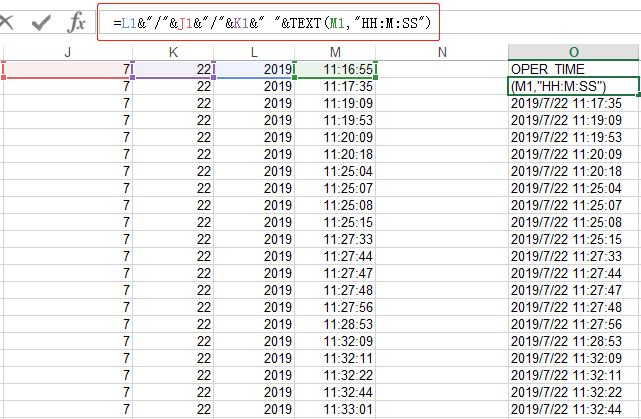
Task: Select the 2019/7/22 11:25:08 result cell
Action: [x=574, y=222]
